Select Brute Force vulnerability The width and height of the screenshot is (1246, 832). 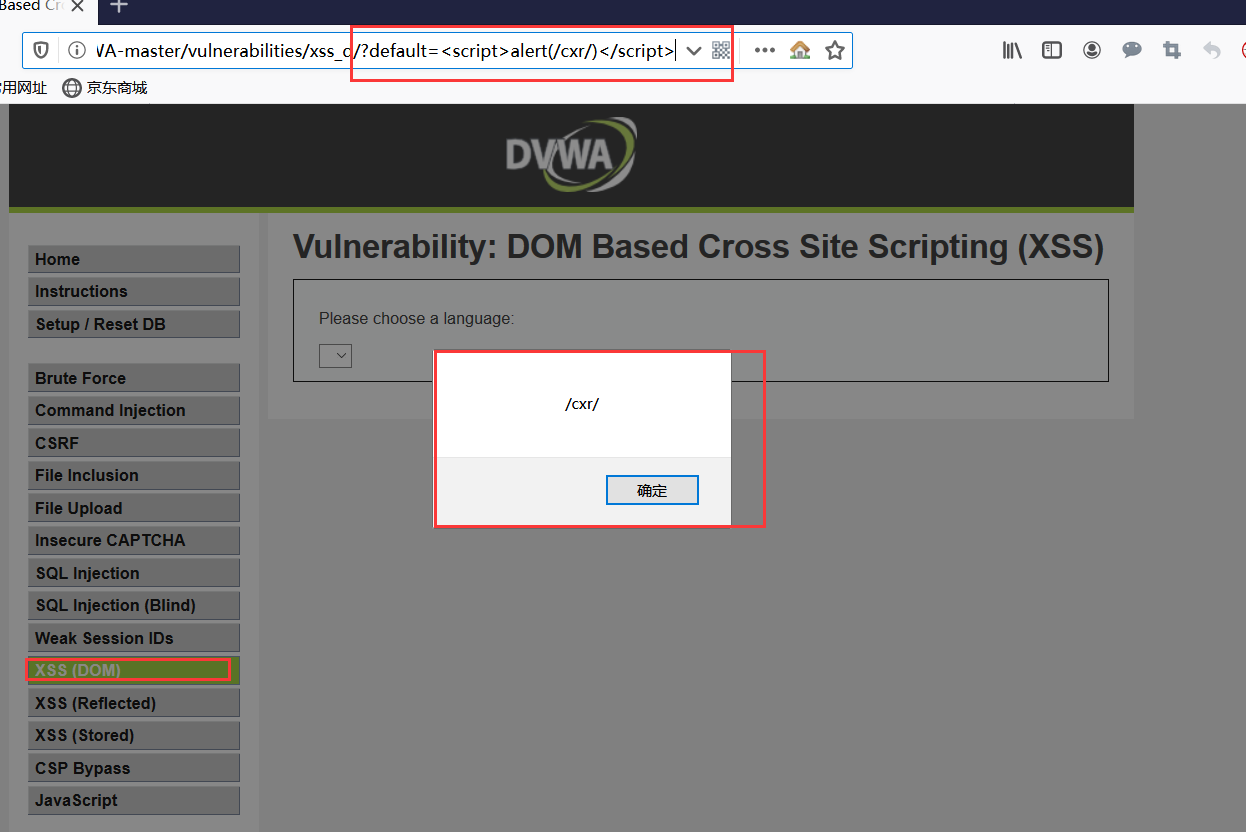click(x=134, y=378)
